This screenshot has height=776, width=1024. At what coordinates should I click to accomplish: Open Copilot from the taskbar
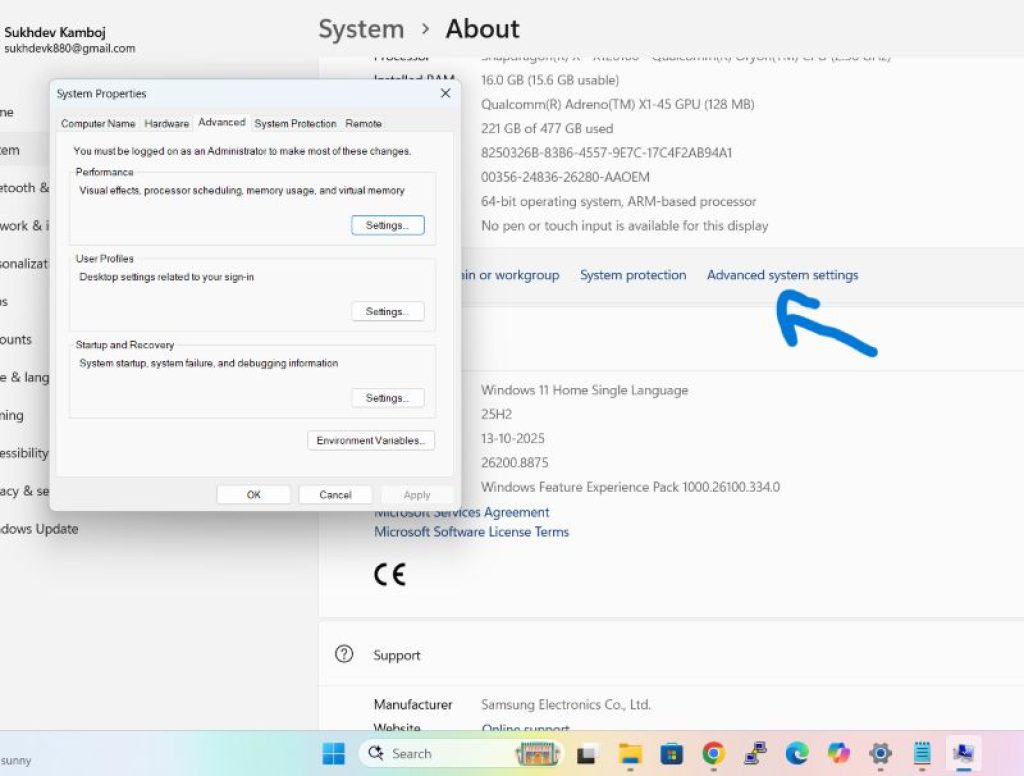coord(839,754)
